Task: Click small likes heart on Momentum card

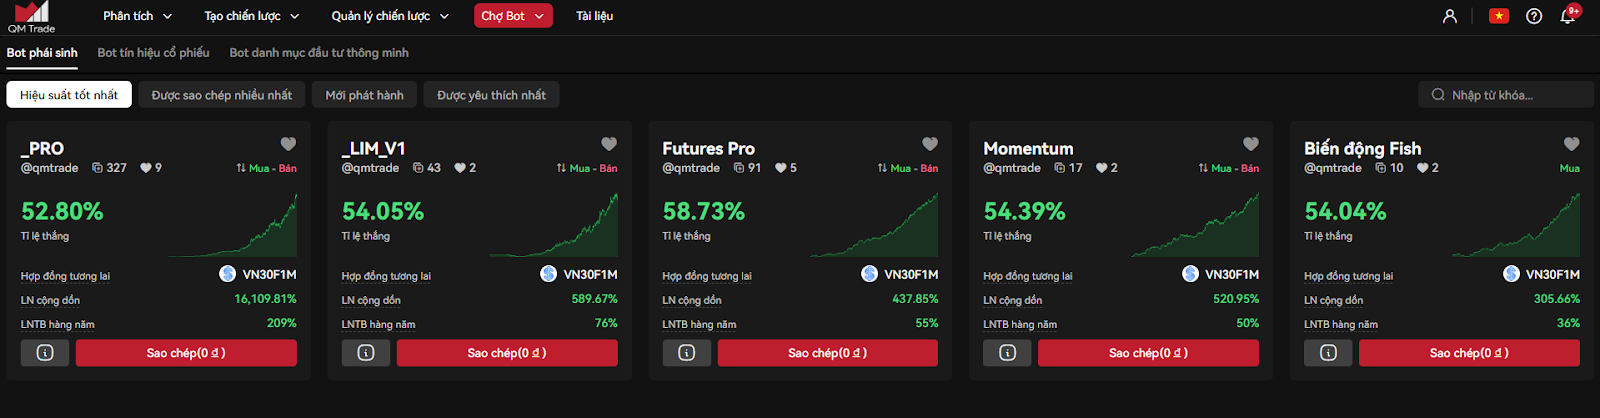Action: [x=1102, y=168]
